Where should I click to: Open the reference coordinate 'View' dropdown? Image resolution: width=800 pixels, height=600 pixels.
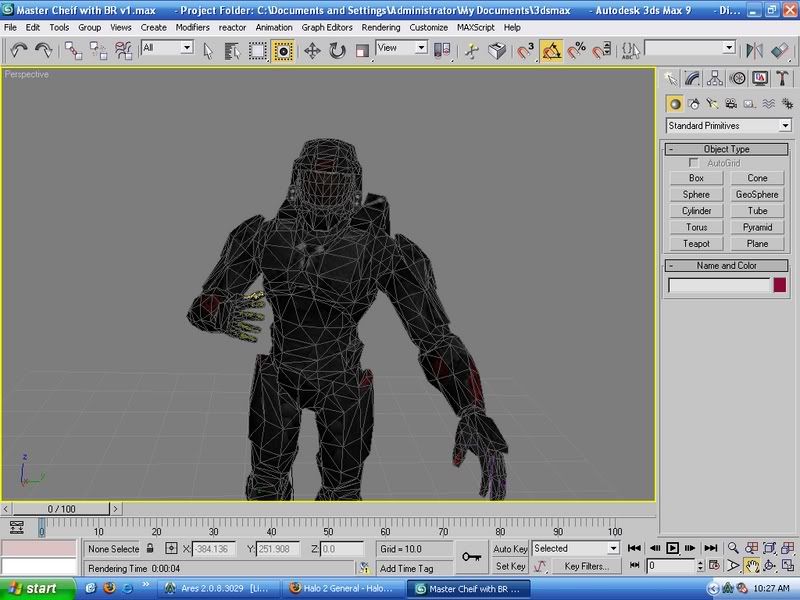tap(402, 48)
